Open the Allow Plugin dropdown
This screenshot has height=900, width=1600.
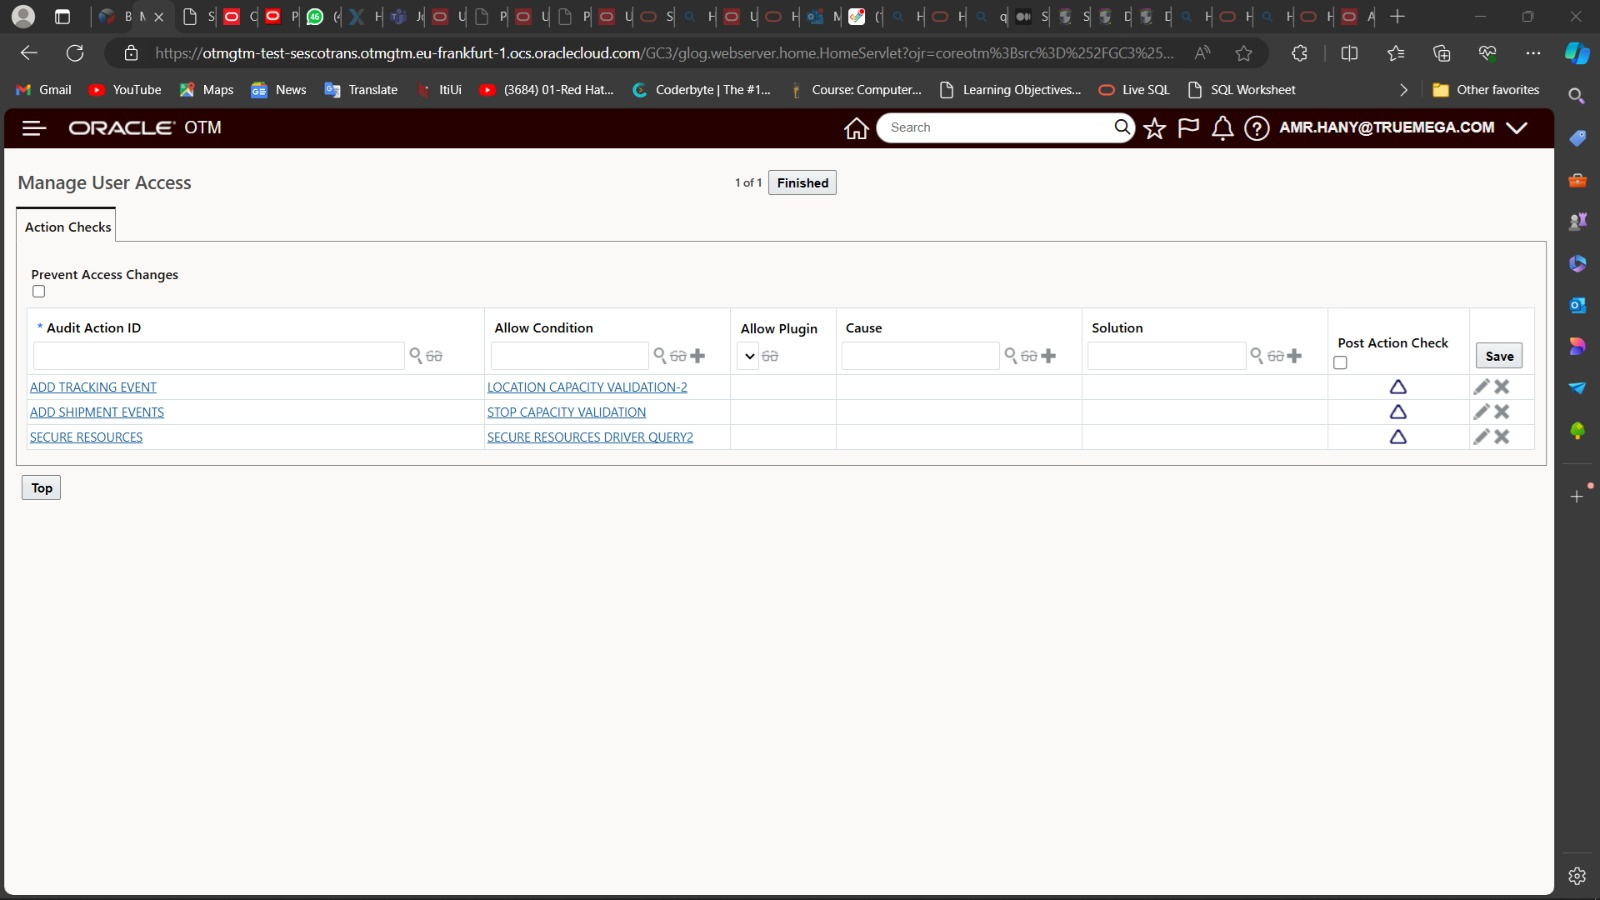[750, 355]
